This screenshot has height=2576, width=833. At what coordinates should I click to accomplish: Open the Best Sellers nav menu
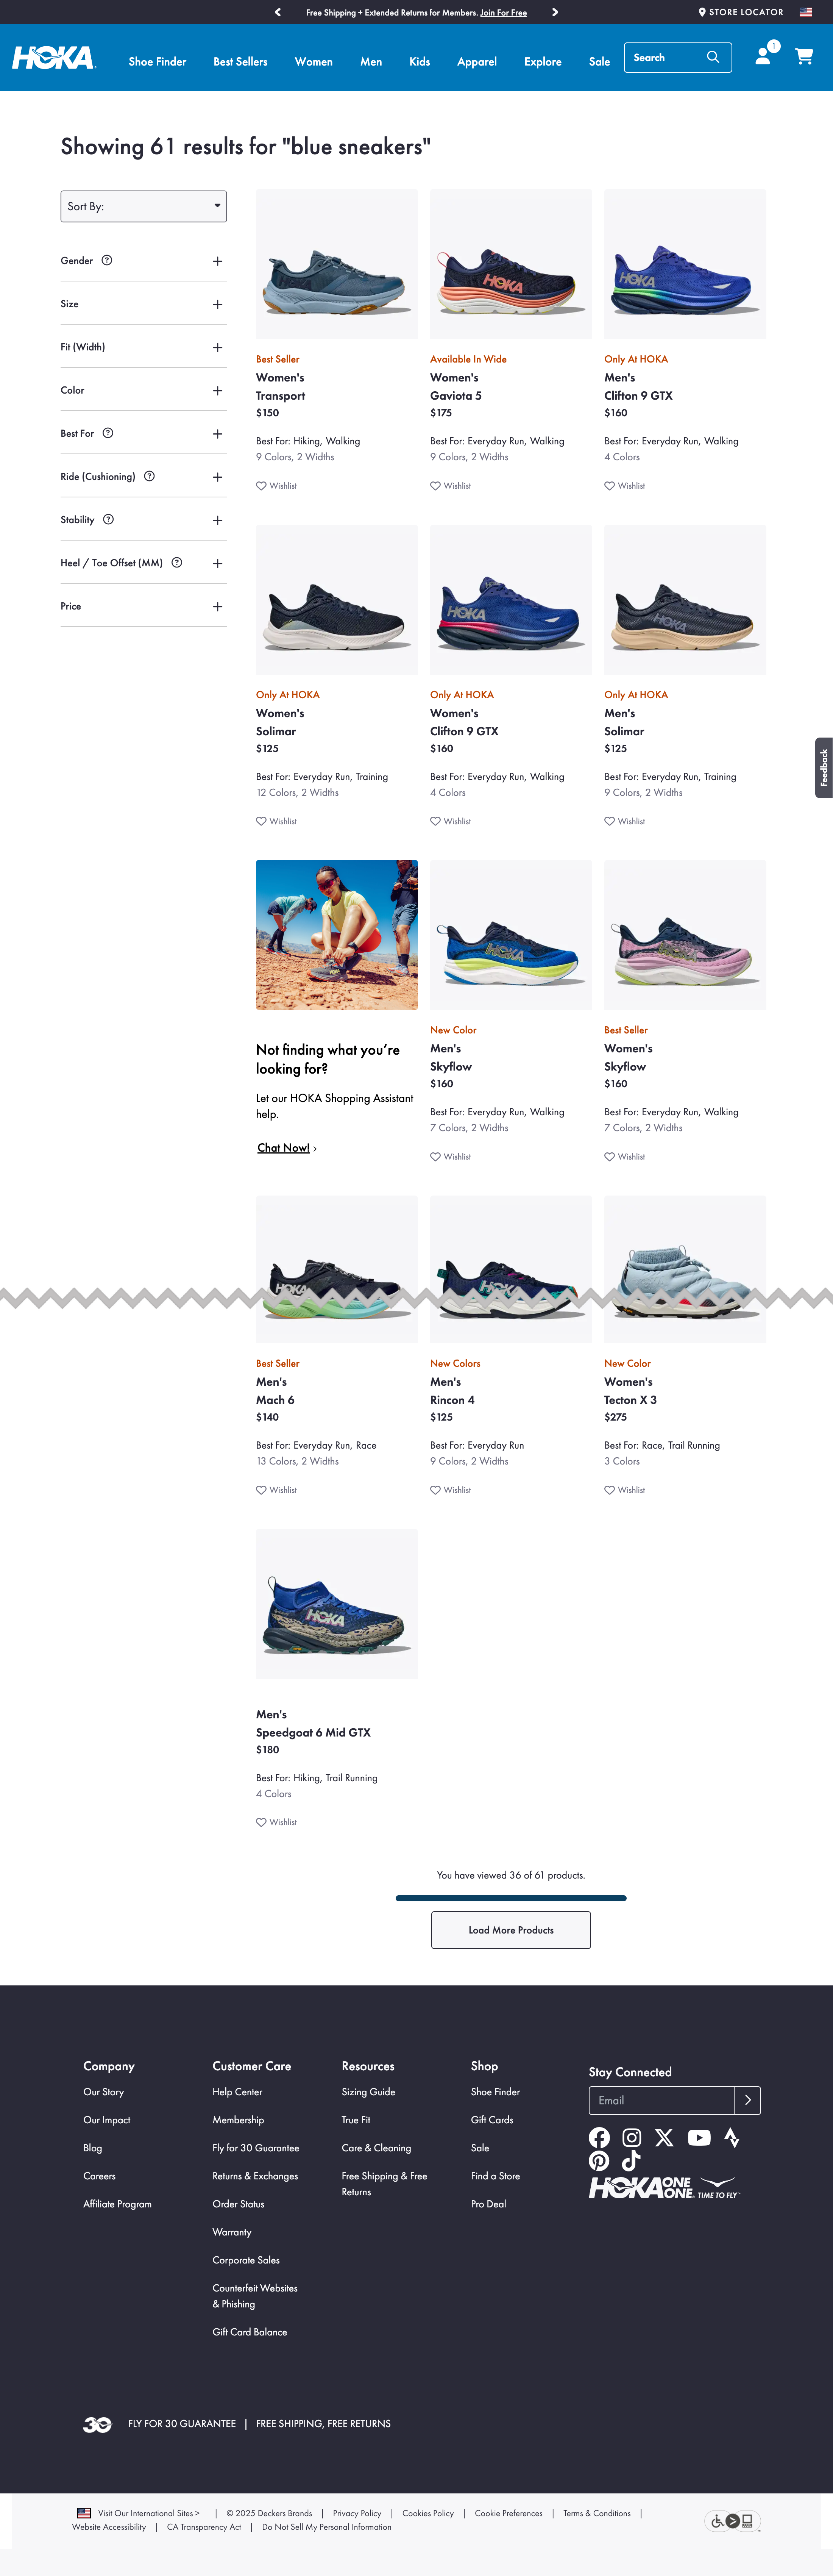[x=240, y=62]
